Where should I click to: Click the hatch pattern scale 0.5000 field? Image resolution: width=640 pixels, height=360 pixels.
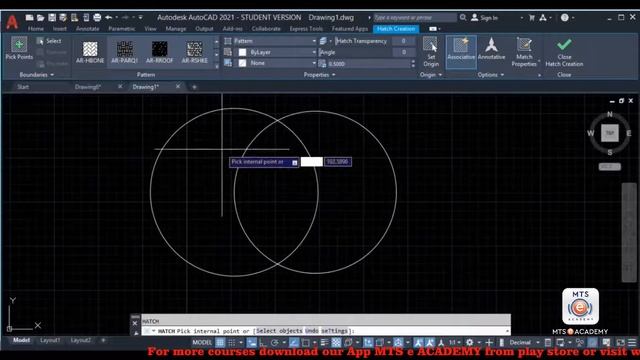tap(368, 64)
